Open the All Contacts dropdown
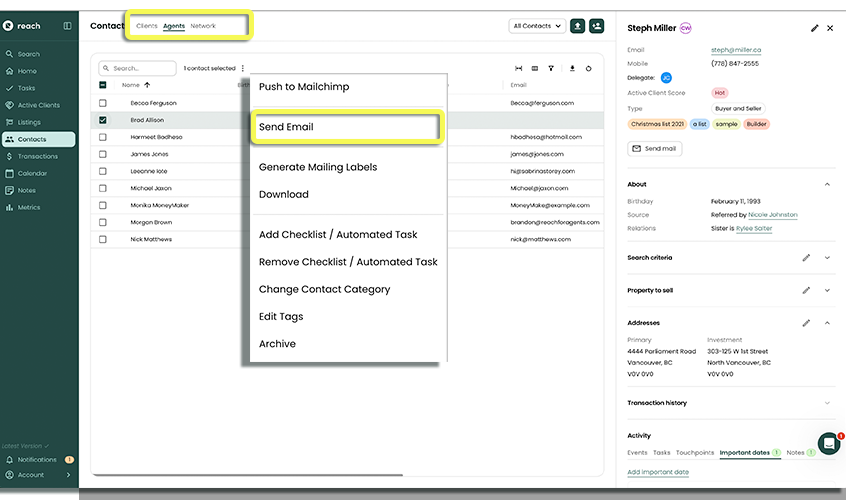Screen dimensions: 846x500 [x=537, y=26]
